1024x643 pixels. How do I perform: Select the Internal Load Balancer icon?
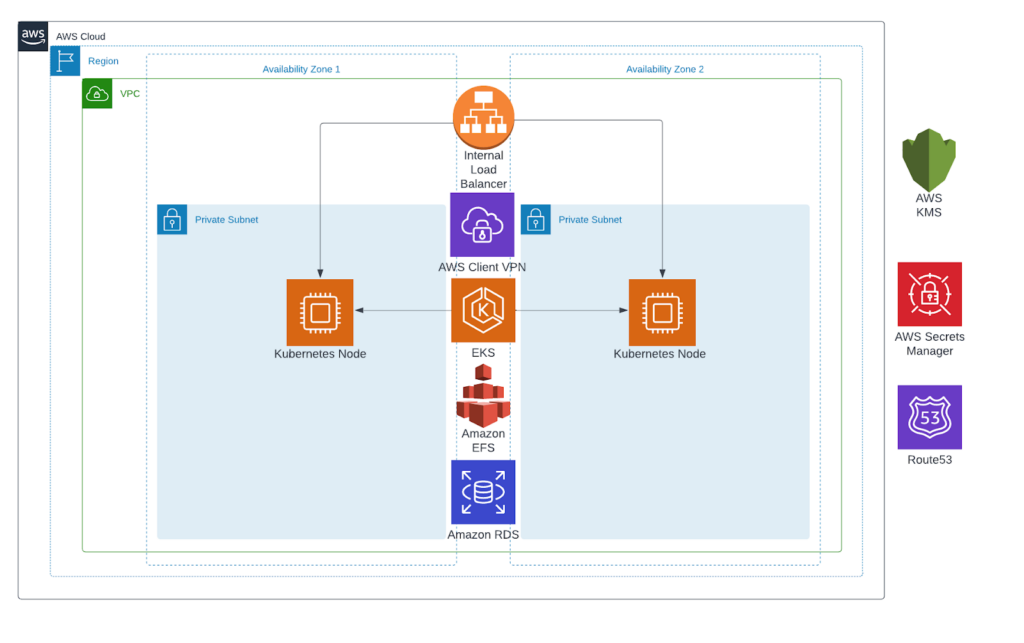click(x=483, y=116)
